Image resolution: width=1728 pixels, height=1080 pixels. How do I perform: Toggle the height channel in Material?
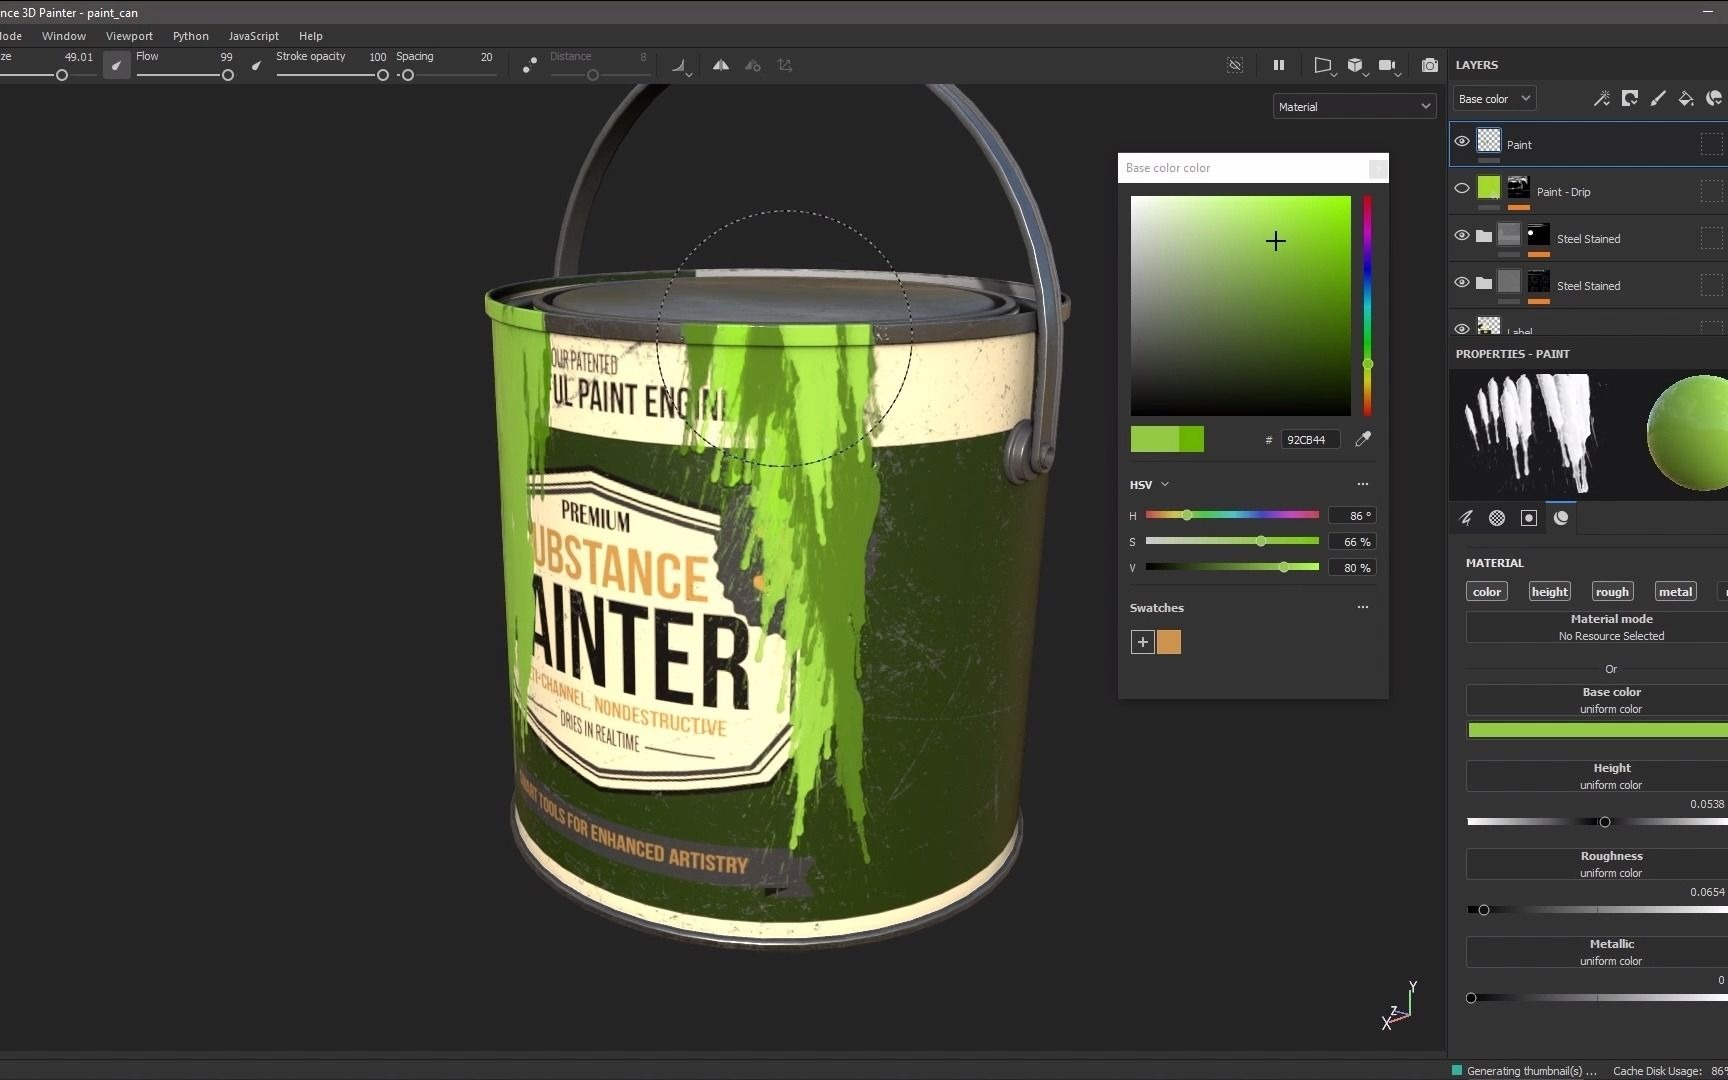(1549, 592)
